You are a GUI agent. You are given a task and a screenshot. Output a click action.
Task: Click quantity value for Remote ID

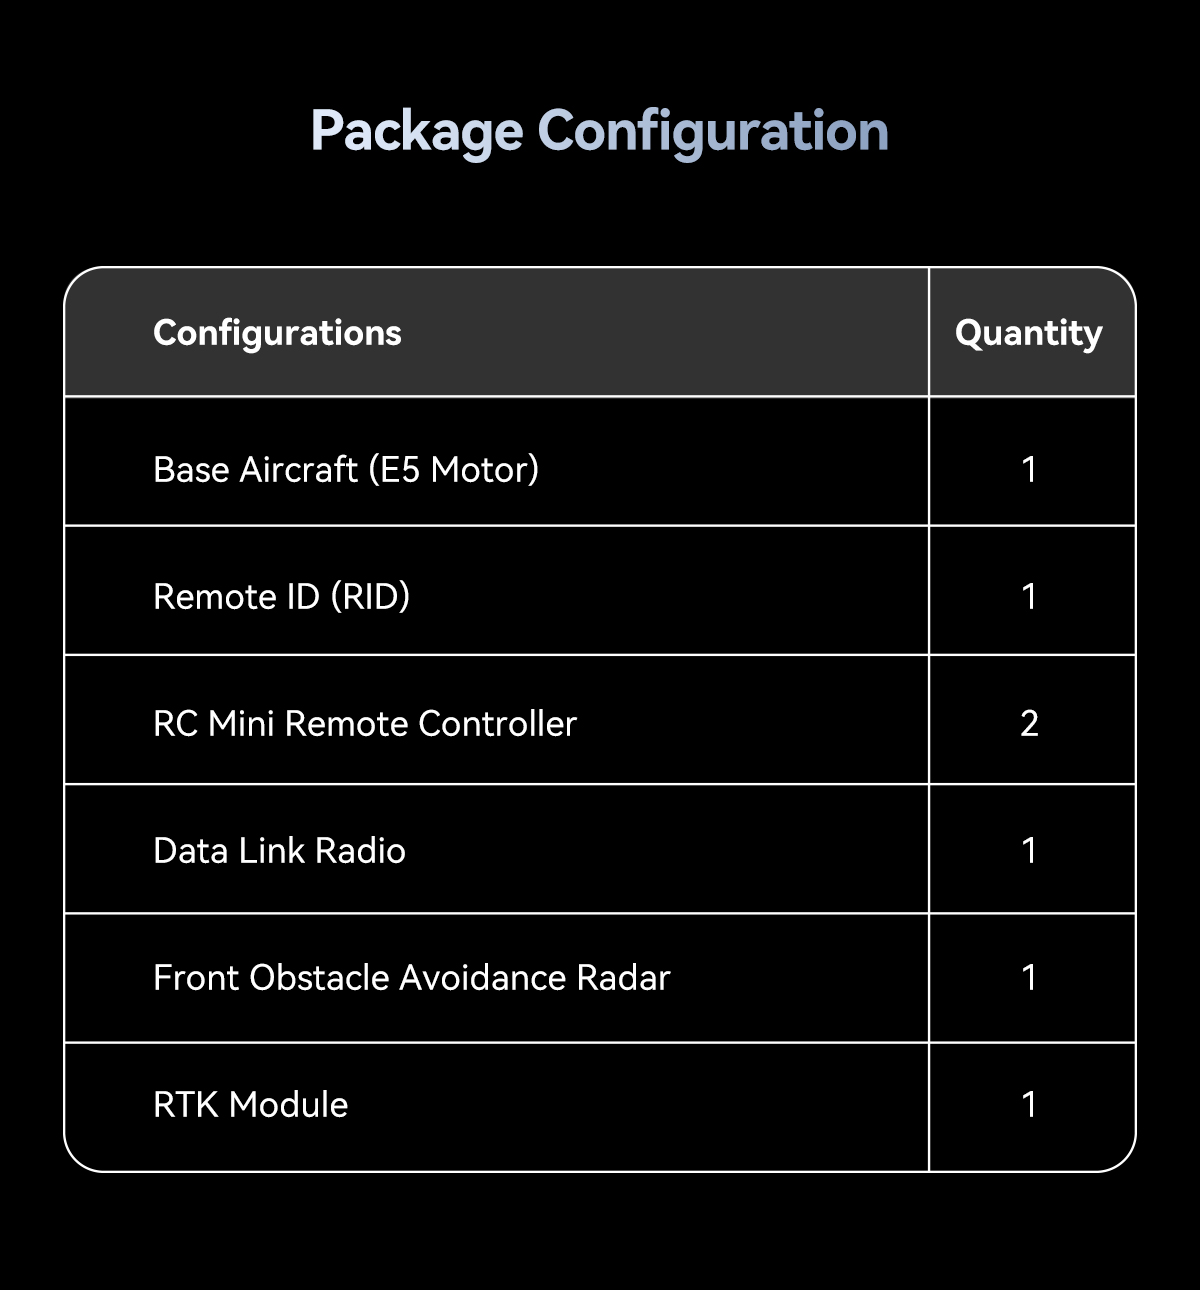pyautogui.click(x=1029, y=597)
